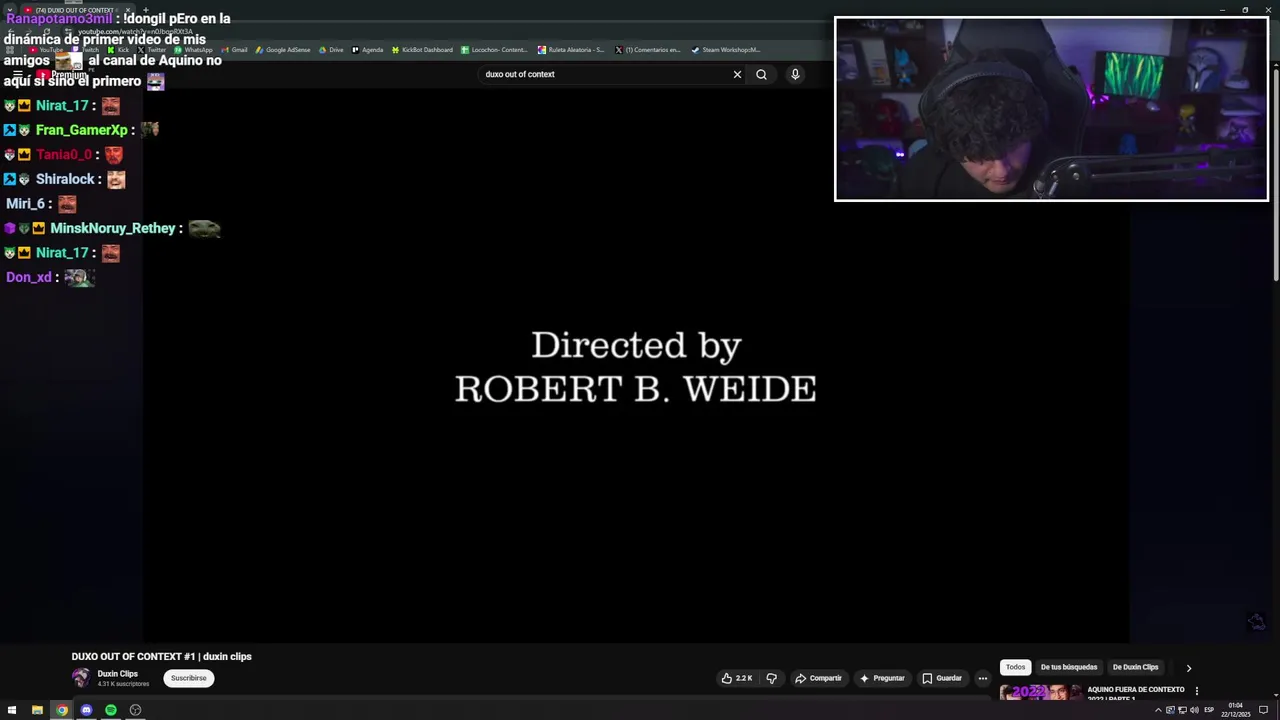Open Windows Start menu
This screenshot has height=720, width=1280.
point(12,710)
